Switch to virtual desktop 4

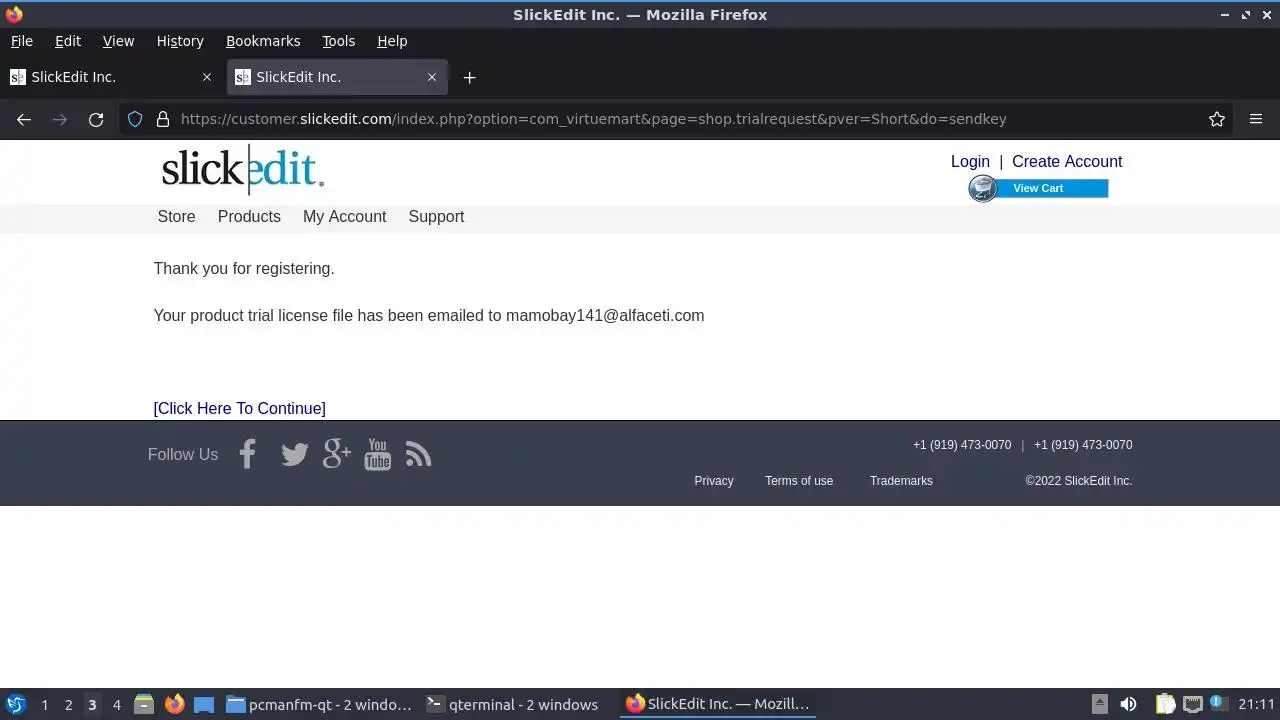[116, 704]
